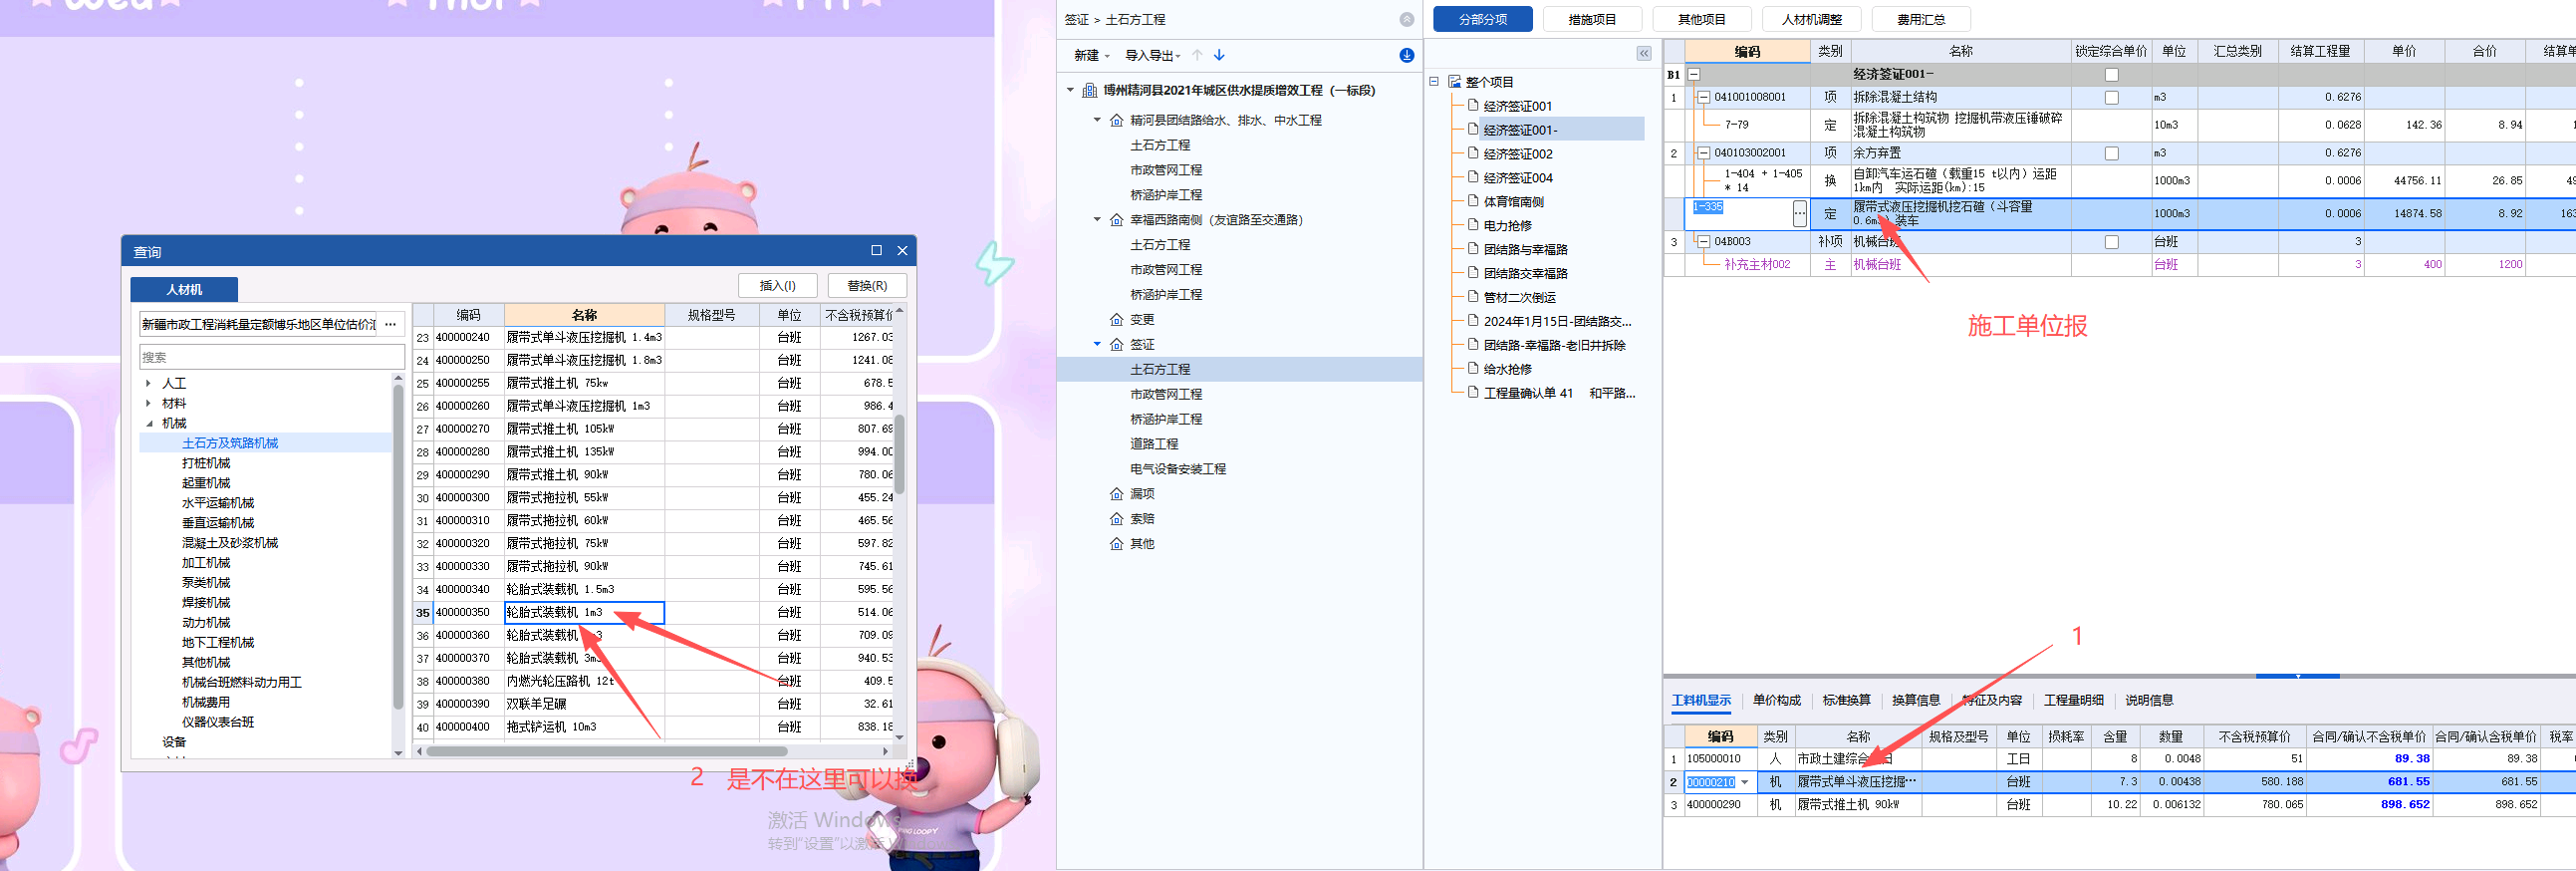Click document icon beside 经济签证001
Image resolution: width=2576 pixels, height=871 pixels.
[1473, 105]
